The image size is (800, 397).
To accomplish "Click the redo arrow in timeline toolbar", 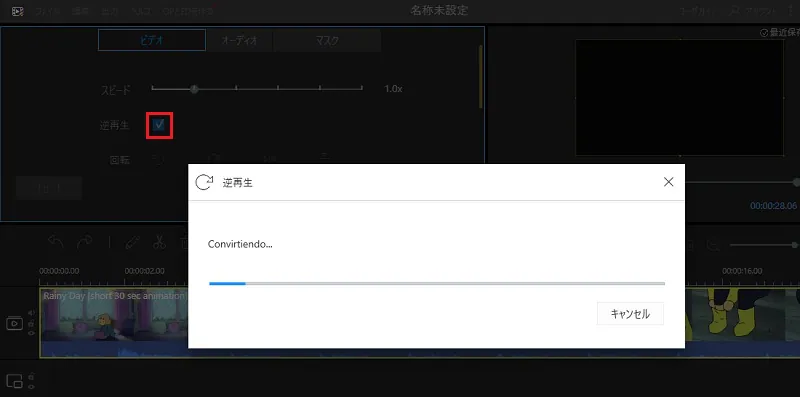I will [x=85, y=242].
